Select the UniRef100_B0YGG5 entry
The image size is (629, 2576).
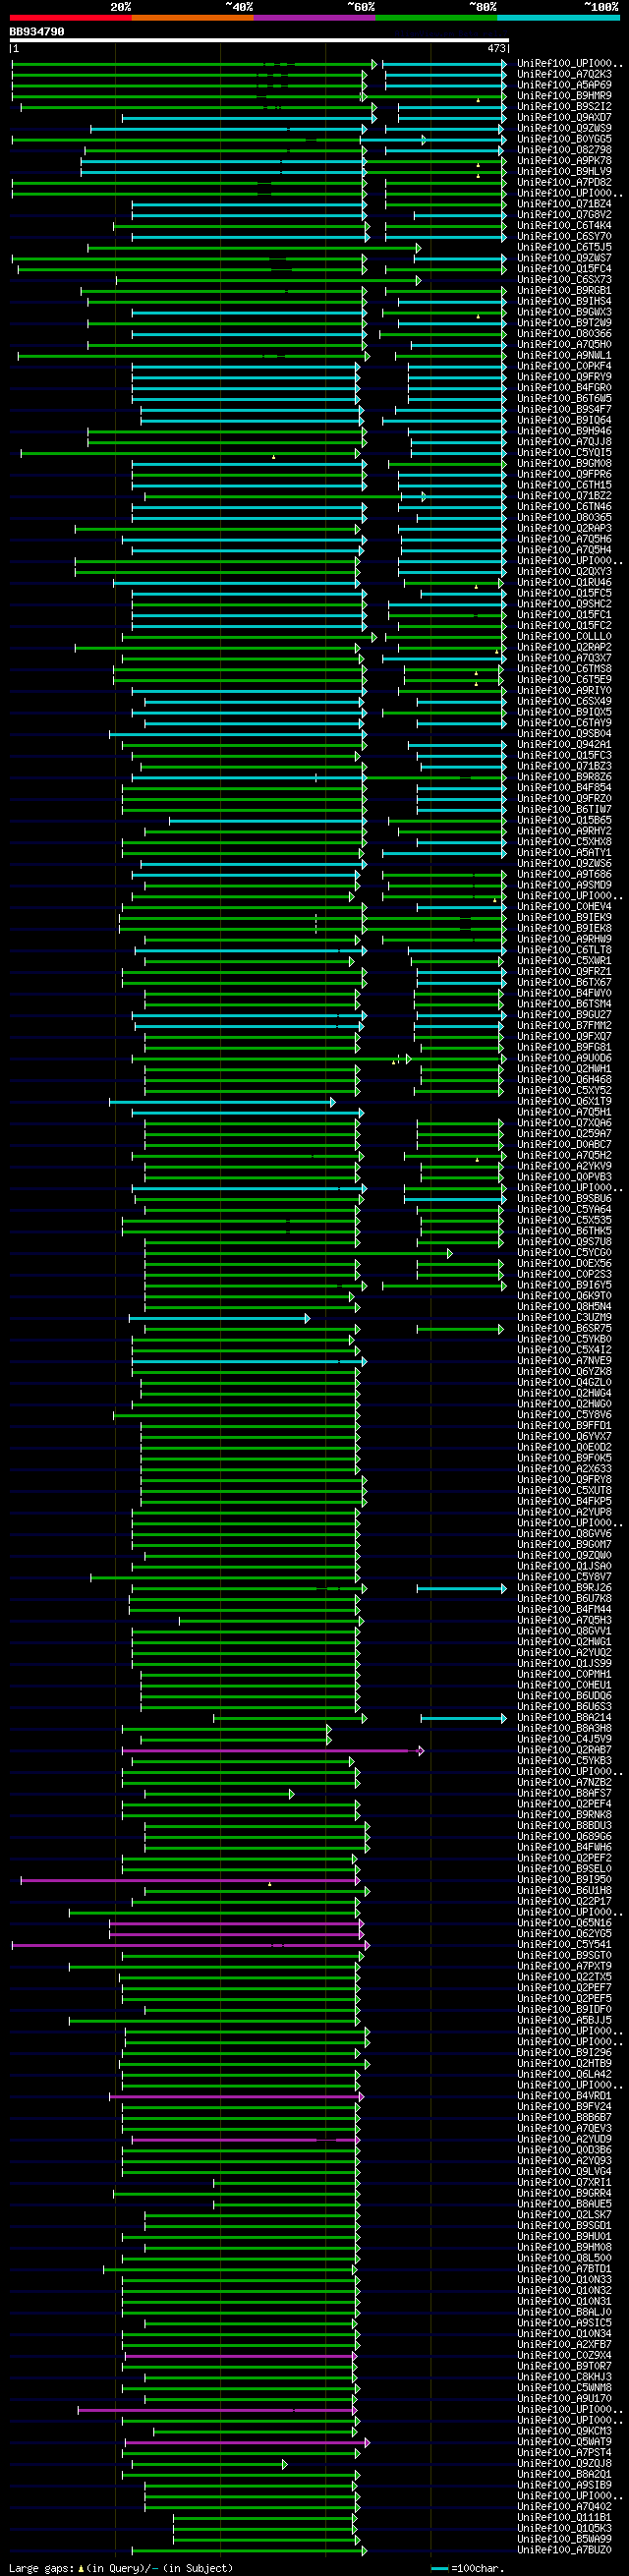[x=564, y=139]
